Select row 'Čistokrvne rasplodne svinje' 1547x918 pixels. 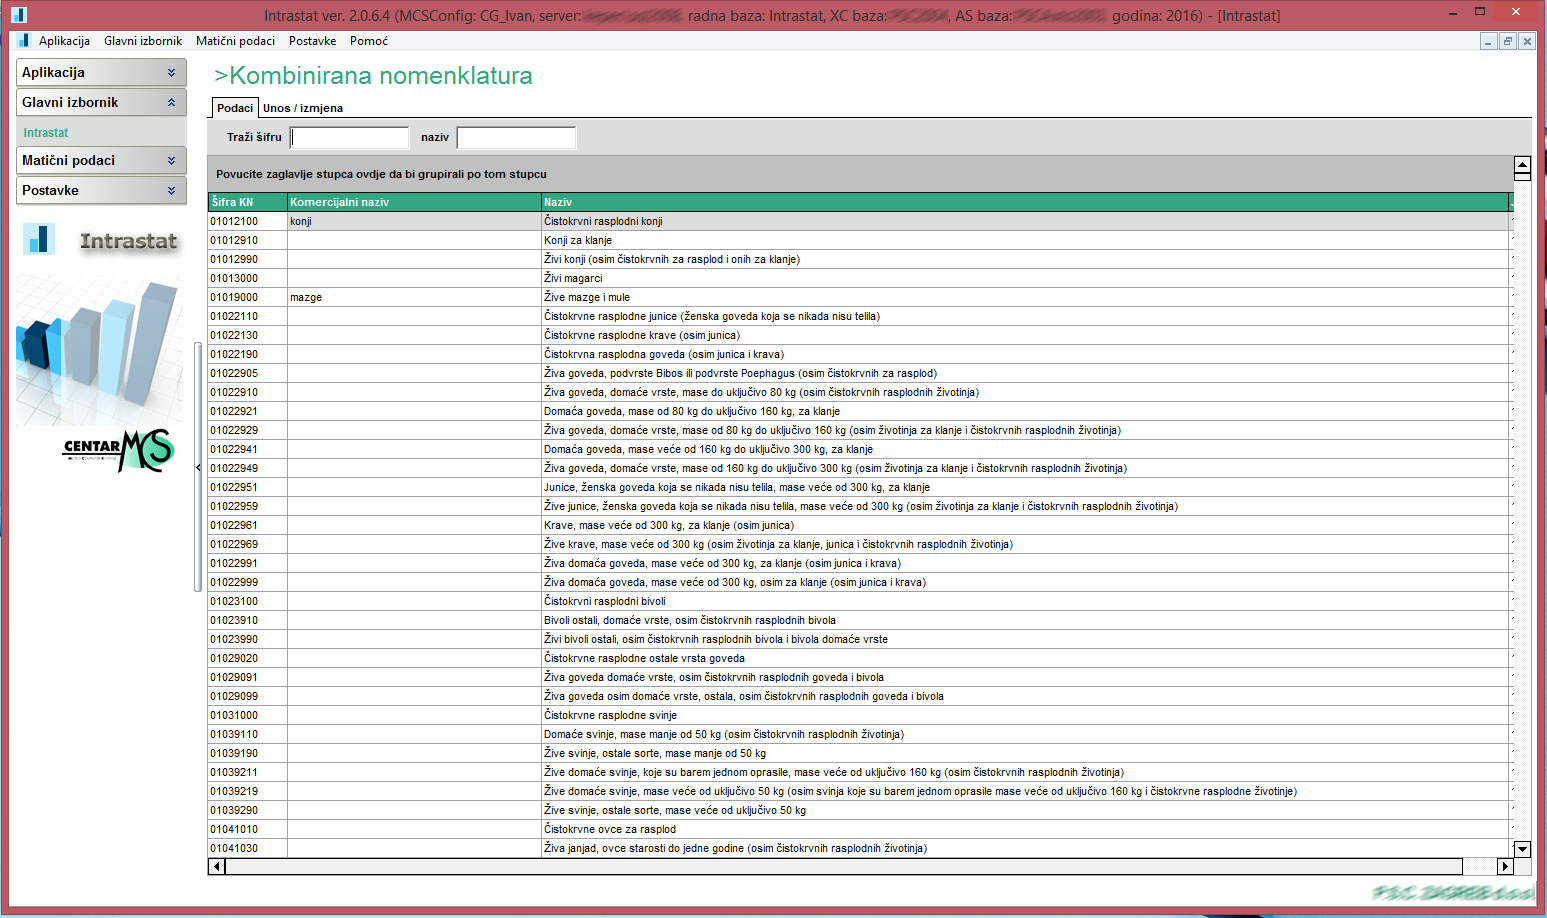[860, 715]
